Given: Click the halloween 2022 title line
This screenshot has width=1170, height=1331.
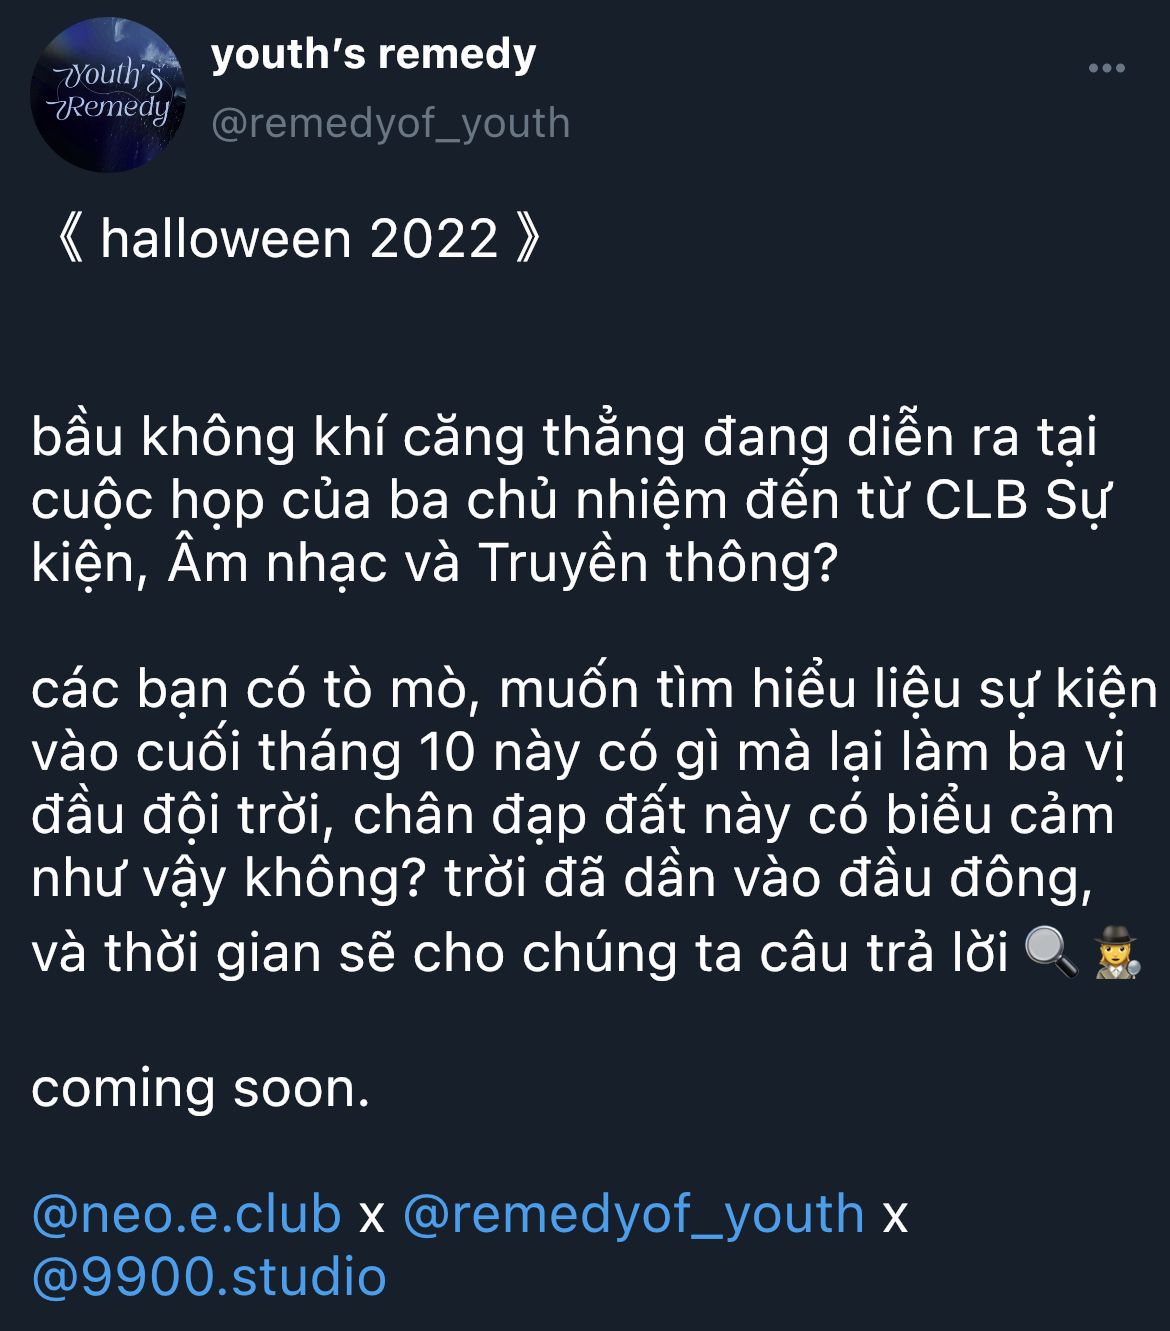Looking at the screenshot, I should tap(299, 239).
